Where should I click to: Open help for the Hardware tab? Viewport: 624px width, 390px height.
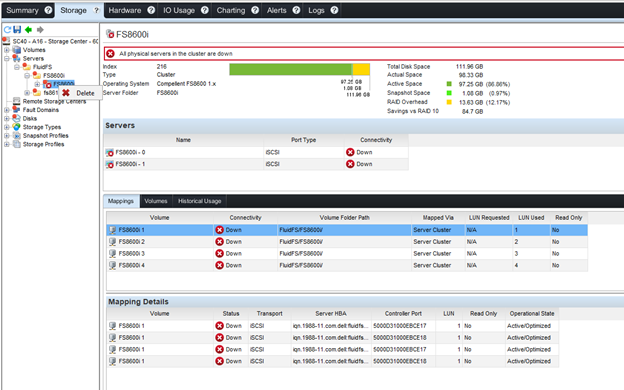point(151,10)
